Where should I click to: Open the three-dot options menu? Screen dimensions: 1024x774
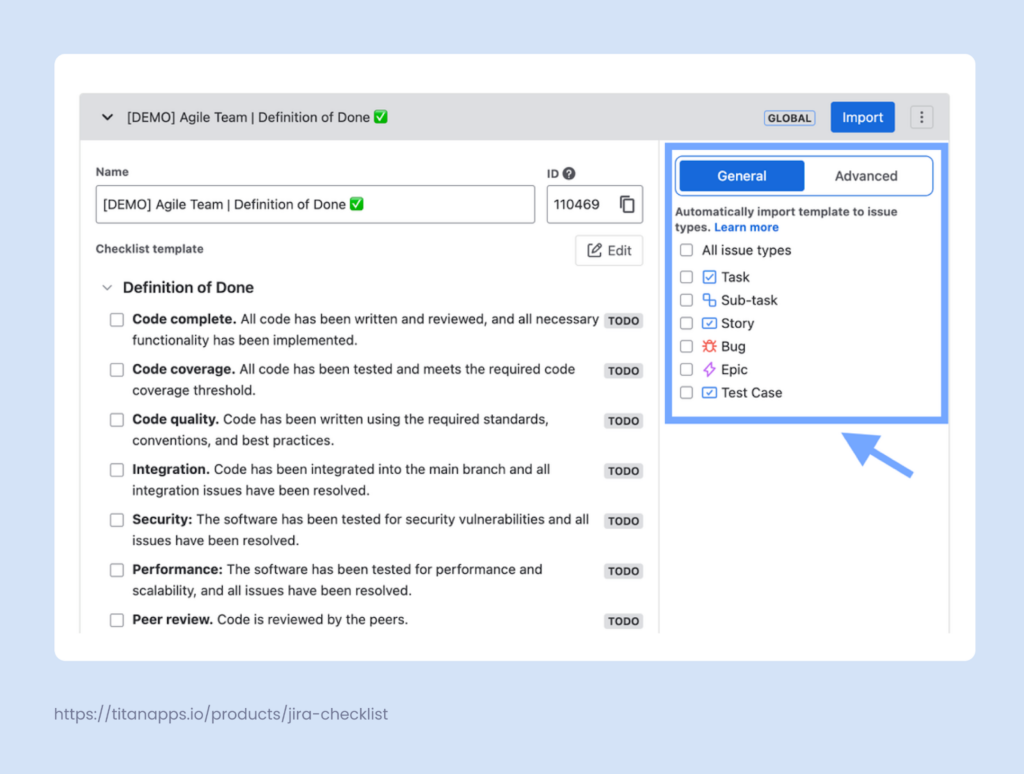pos(921,117)
